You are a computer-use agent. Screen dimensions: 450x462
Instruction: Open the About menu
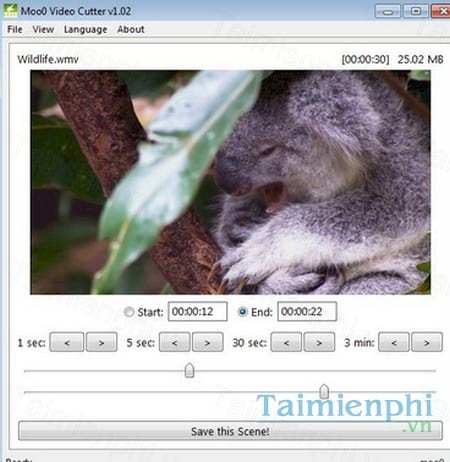(x=131, y=29)
